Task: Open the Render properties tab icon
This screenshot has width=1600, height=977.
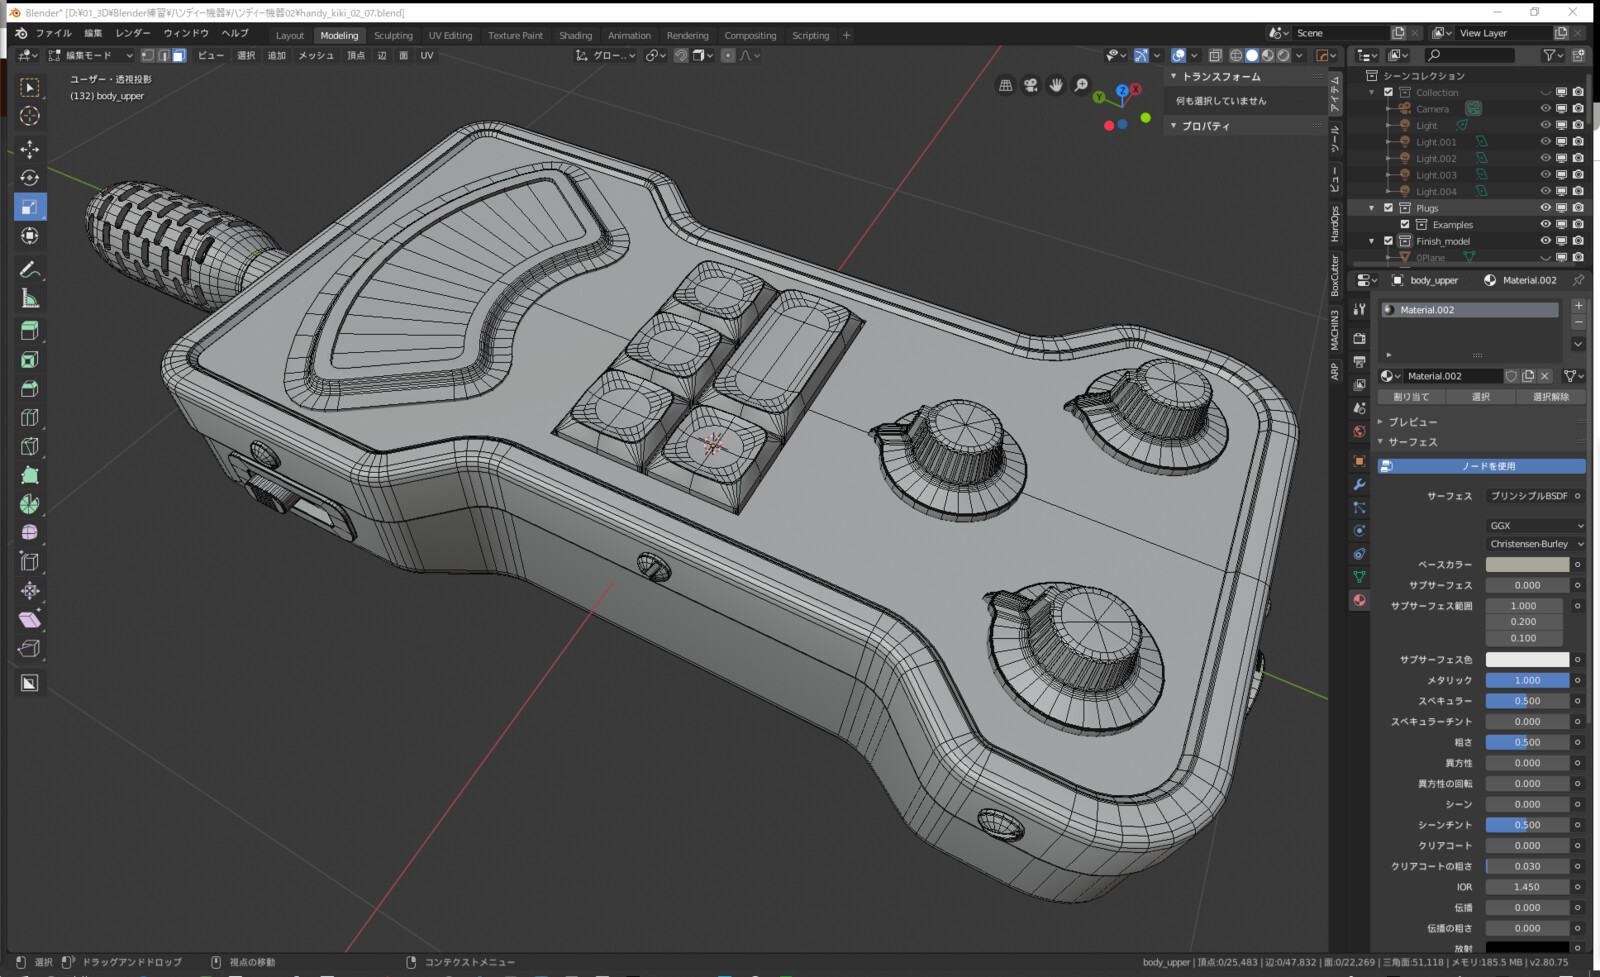Action: pyautogui.click(x=1359, y=339)
